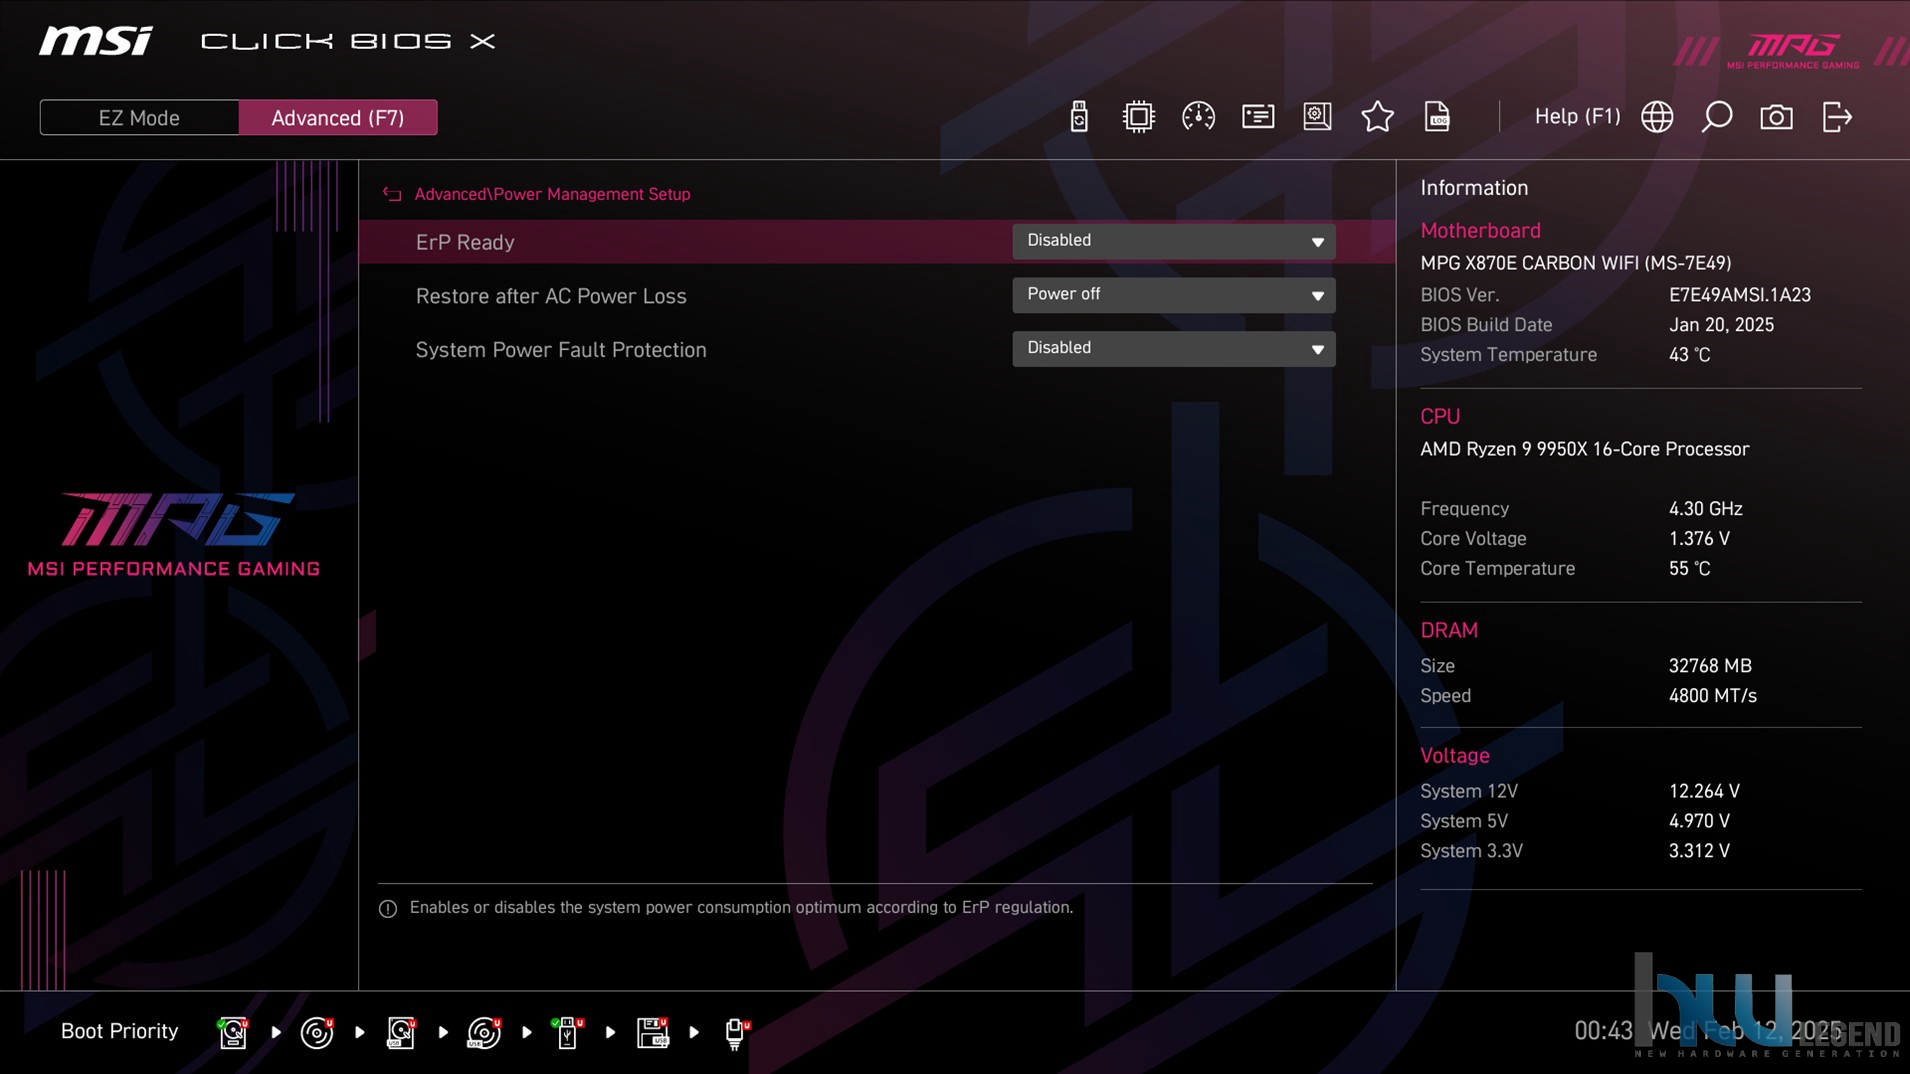
Task: Click System 3.3V reading 3.312 V
Action: 1699,851
